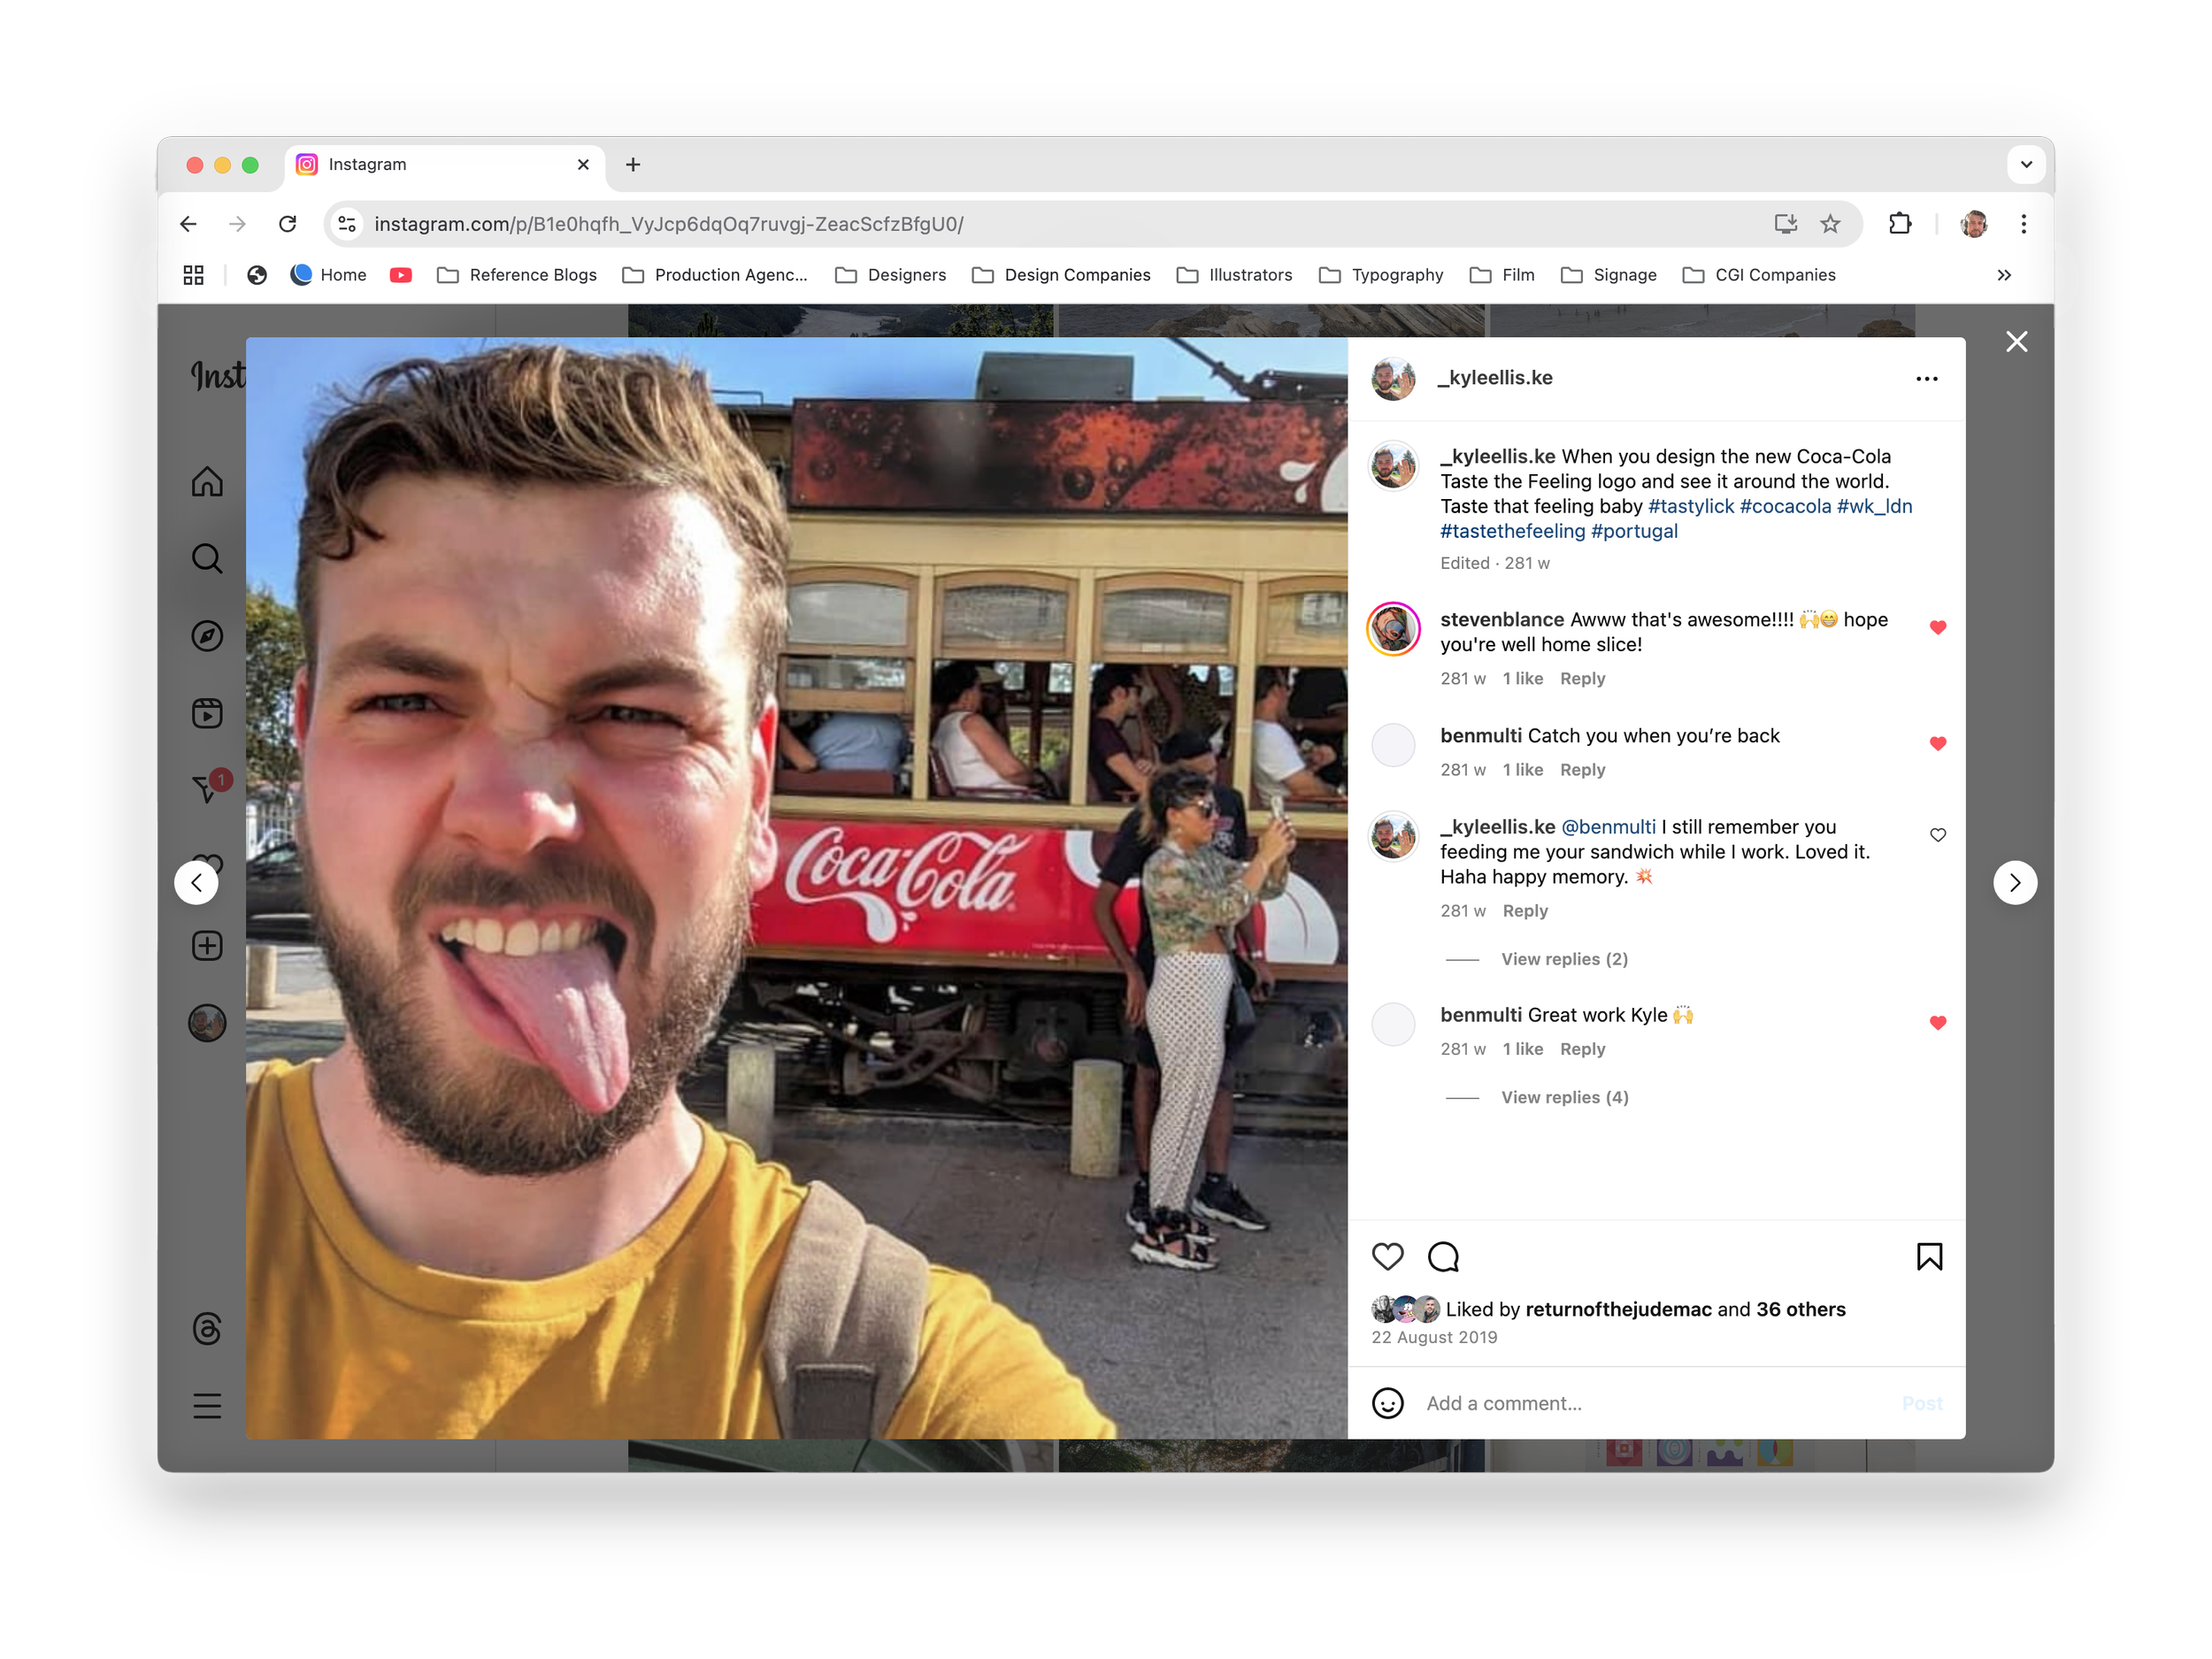Image resolution: width=2212 pixels, height=1659 pixels.
Task: Click the comment bubble icon
Action: [1443, 1256]
